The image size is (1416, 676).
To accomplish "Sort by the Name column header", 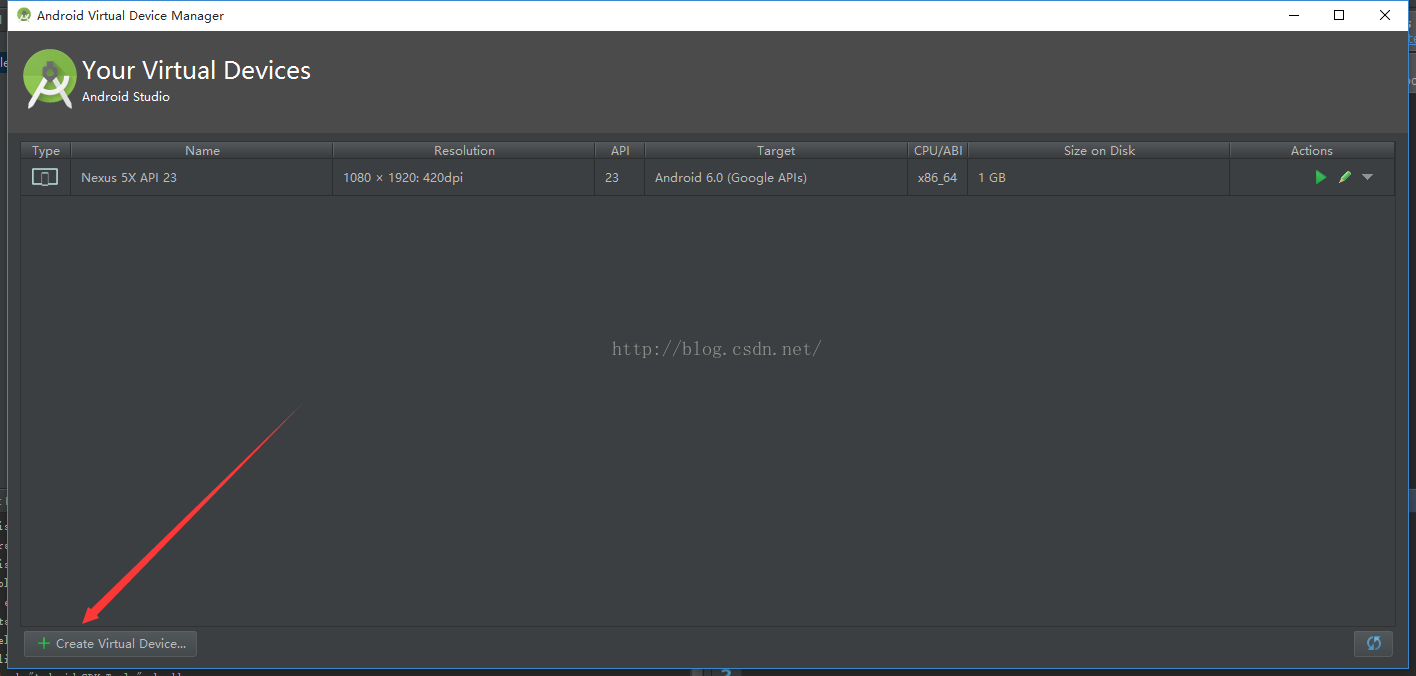I will pos(202,150).
